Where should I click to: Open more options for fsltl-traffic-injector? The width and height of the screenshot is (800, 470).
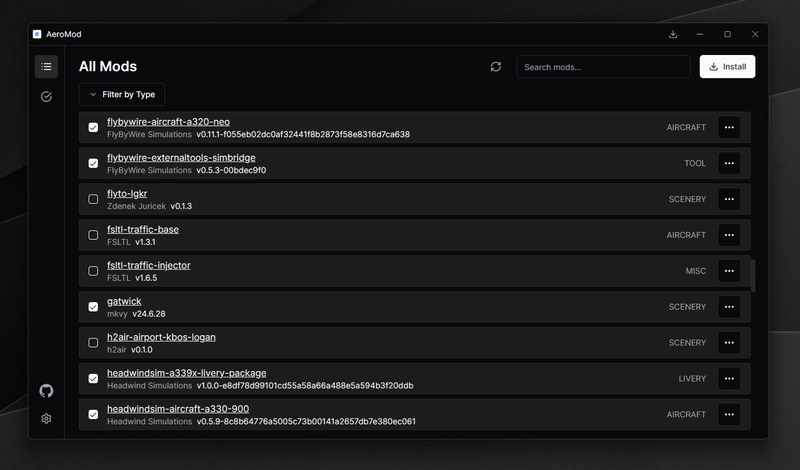729,271
